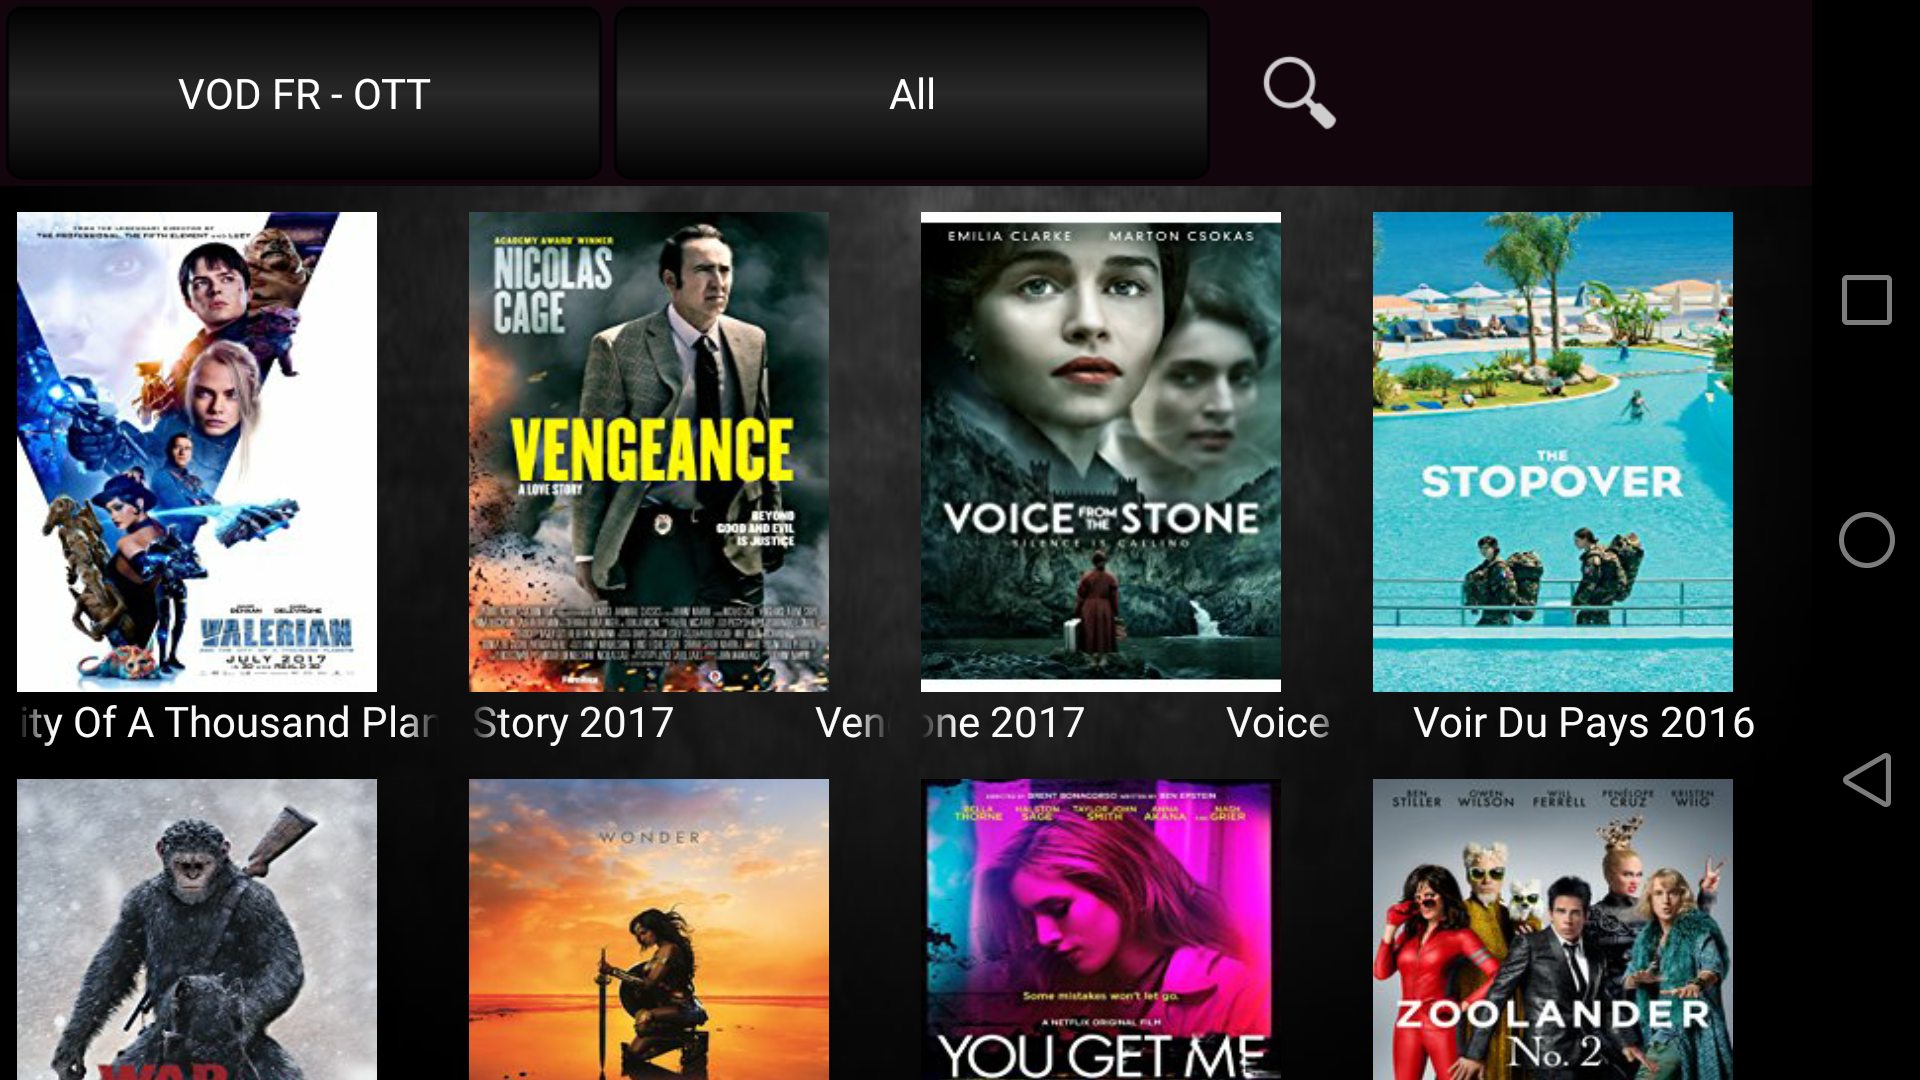This screenshot has width=1920, height=1080.
Task: Open the magnifying glass search icon
Action: [1299, 93]
